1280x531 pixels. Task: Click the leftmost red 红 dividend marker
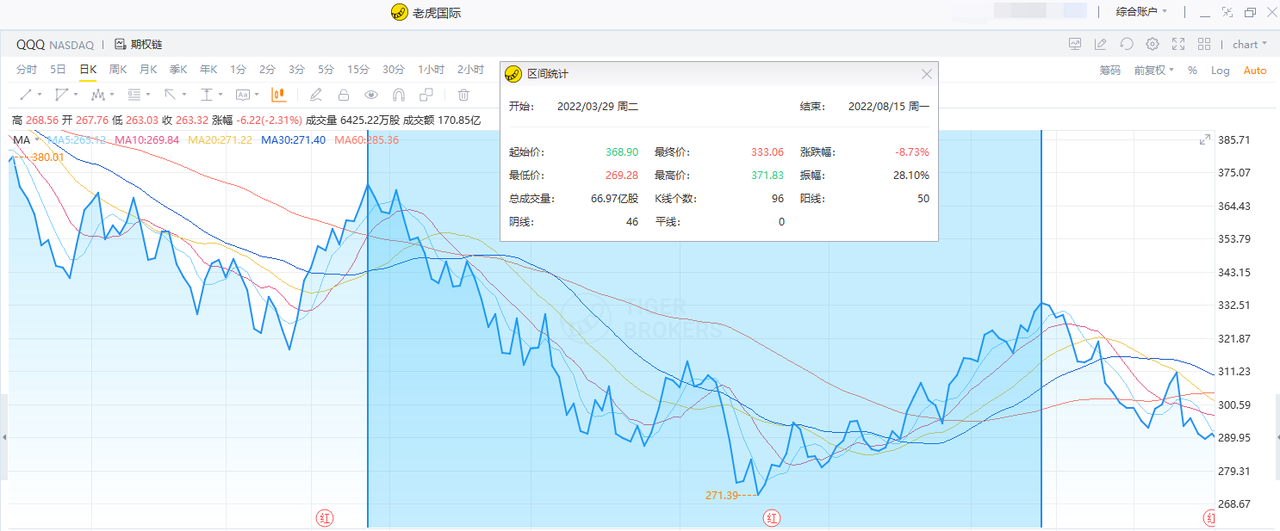point(324,517)
